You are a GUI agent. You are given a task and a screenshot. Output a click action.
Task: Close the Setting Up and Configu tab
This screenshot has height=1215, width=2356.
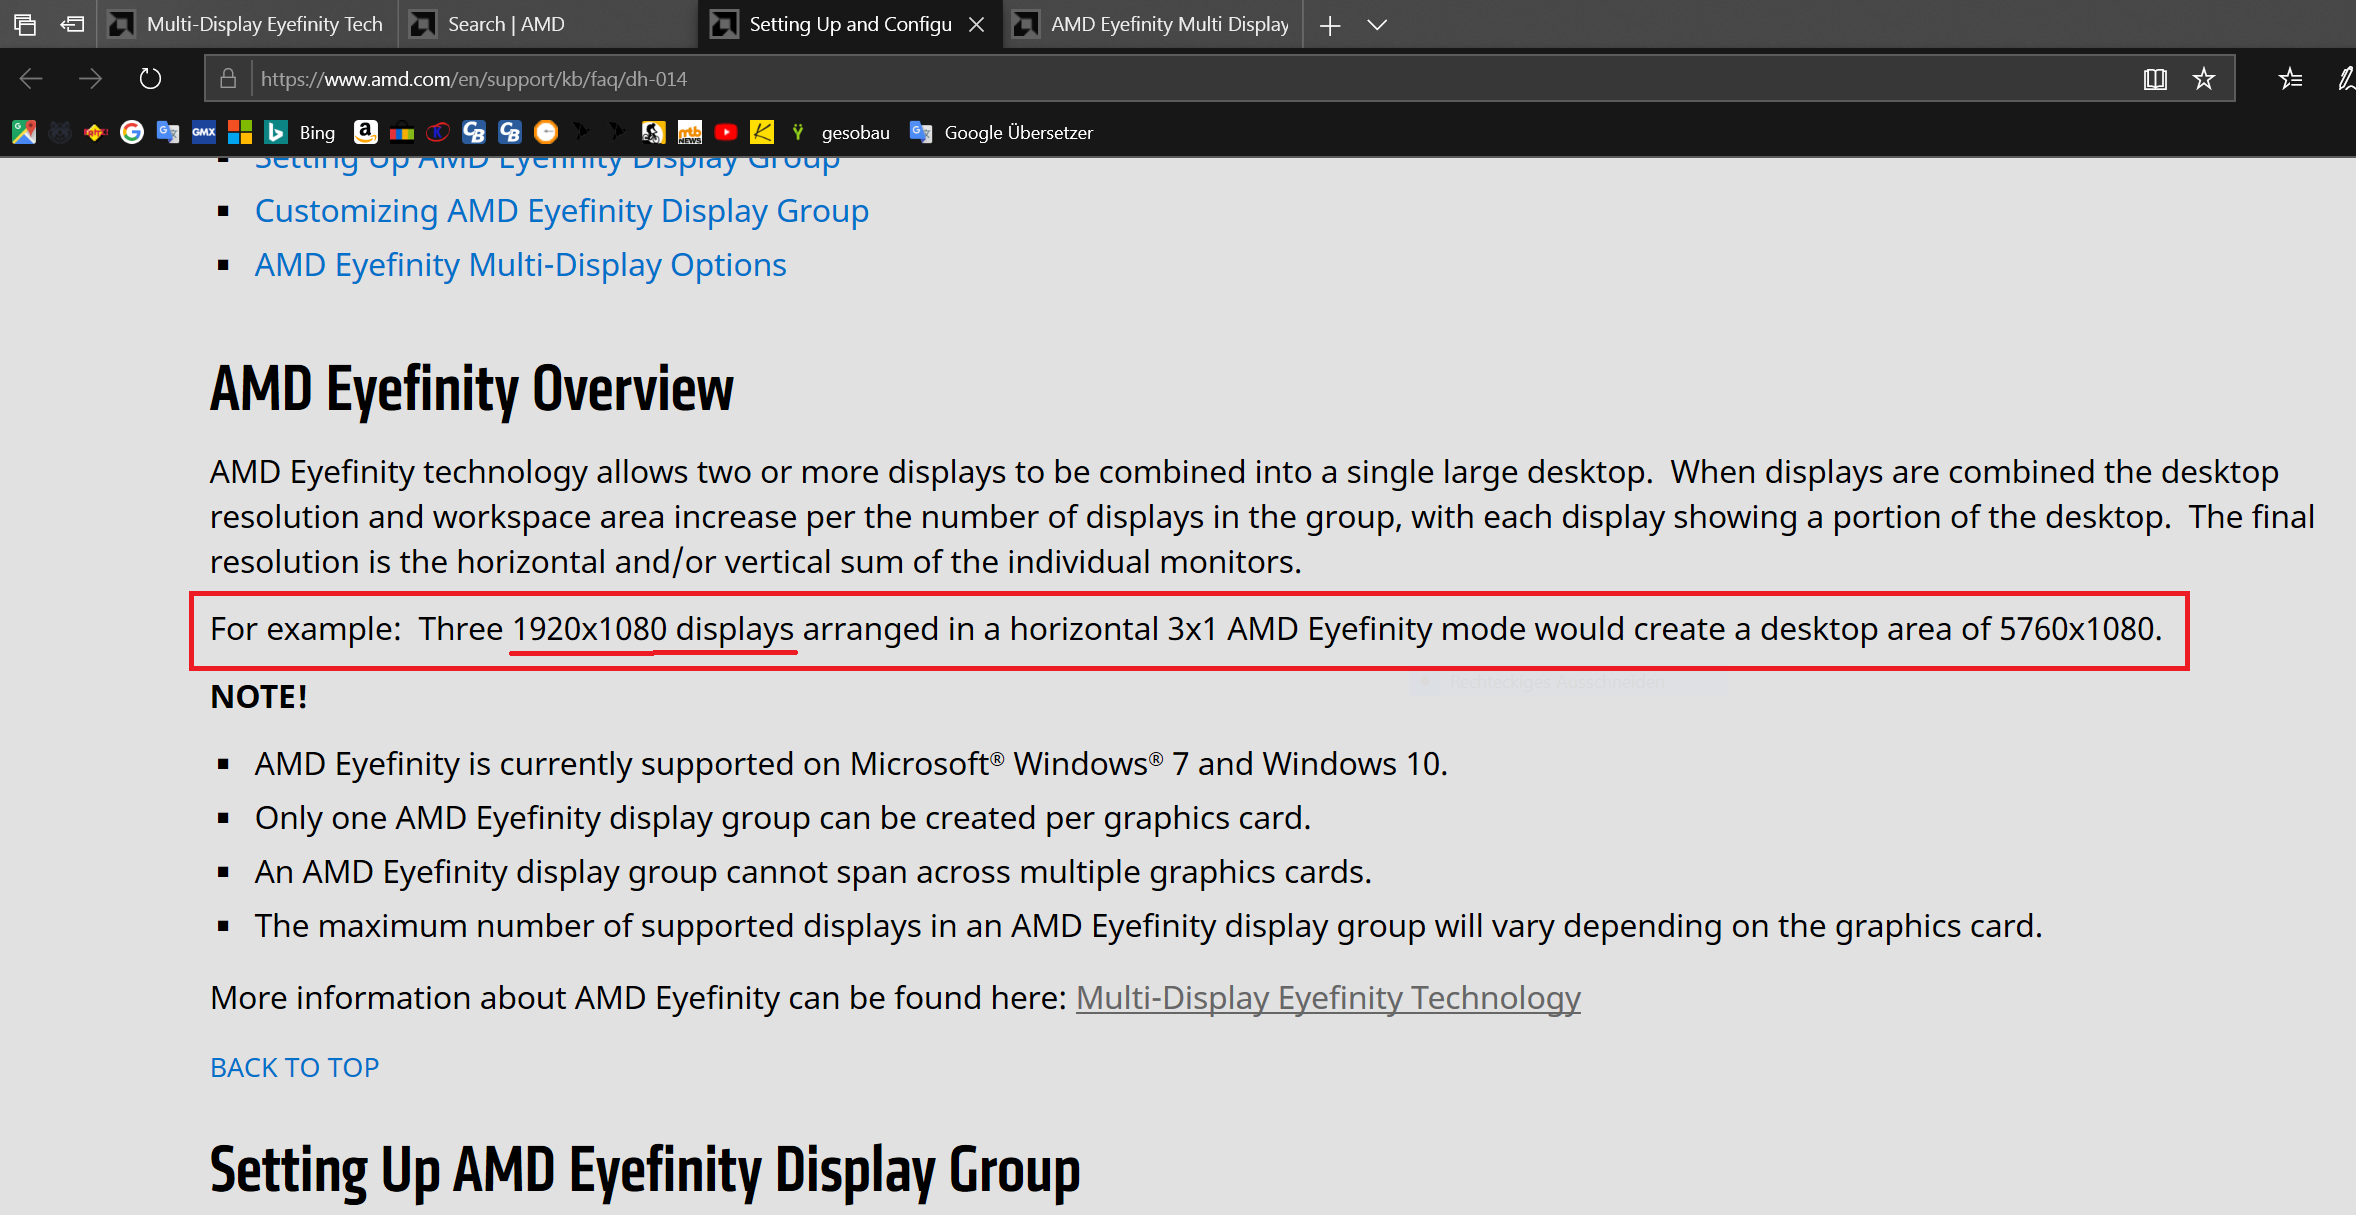(977, 24)
